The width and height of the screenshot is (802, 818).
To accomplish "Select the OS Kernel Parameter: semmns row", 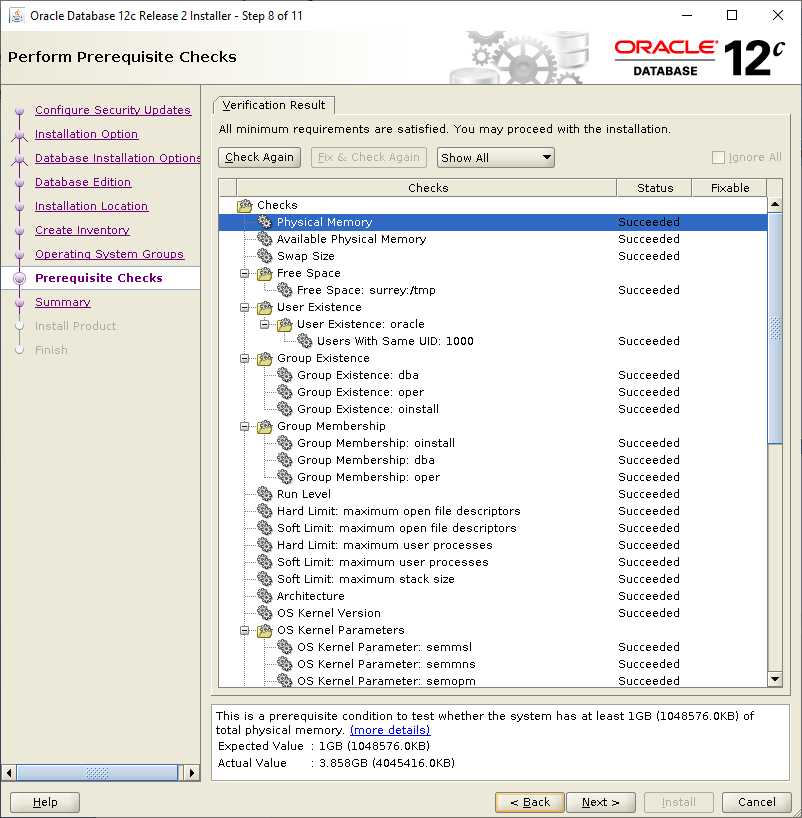I will [493, 664].
